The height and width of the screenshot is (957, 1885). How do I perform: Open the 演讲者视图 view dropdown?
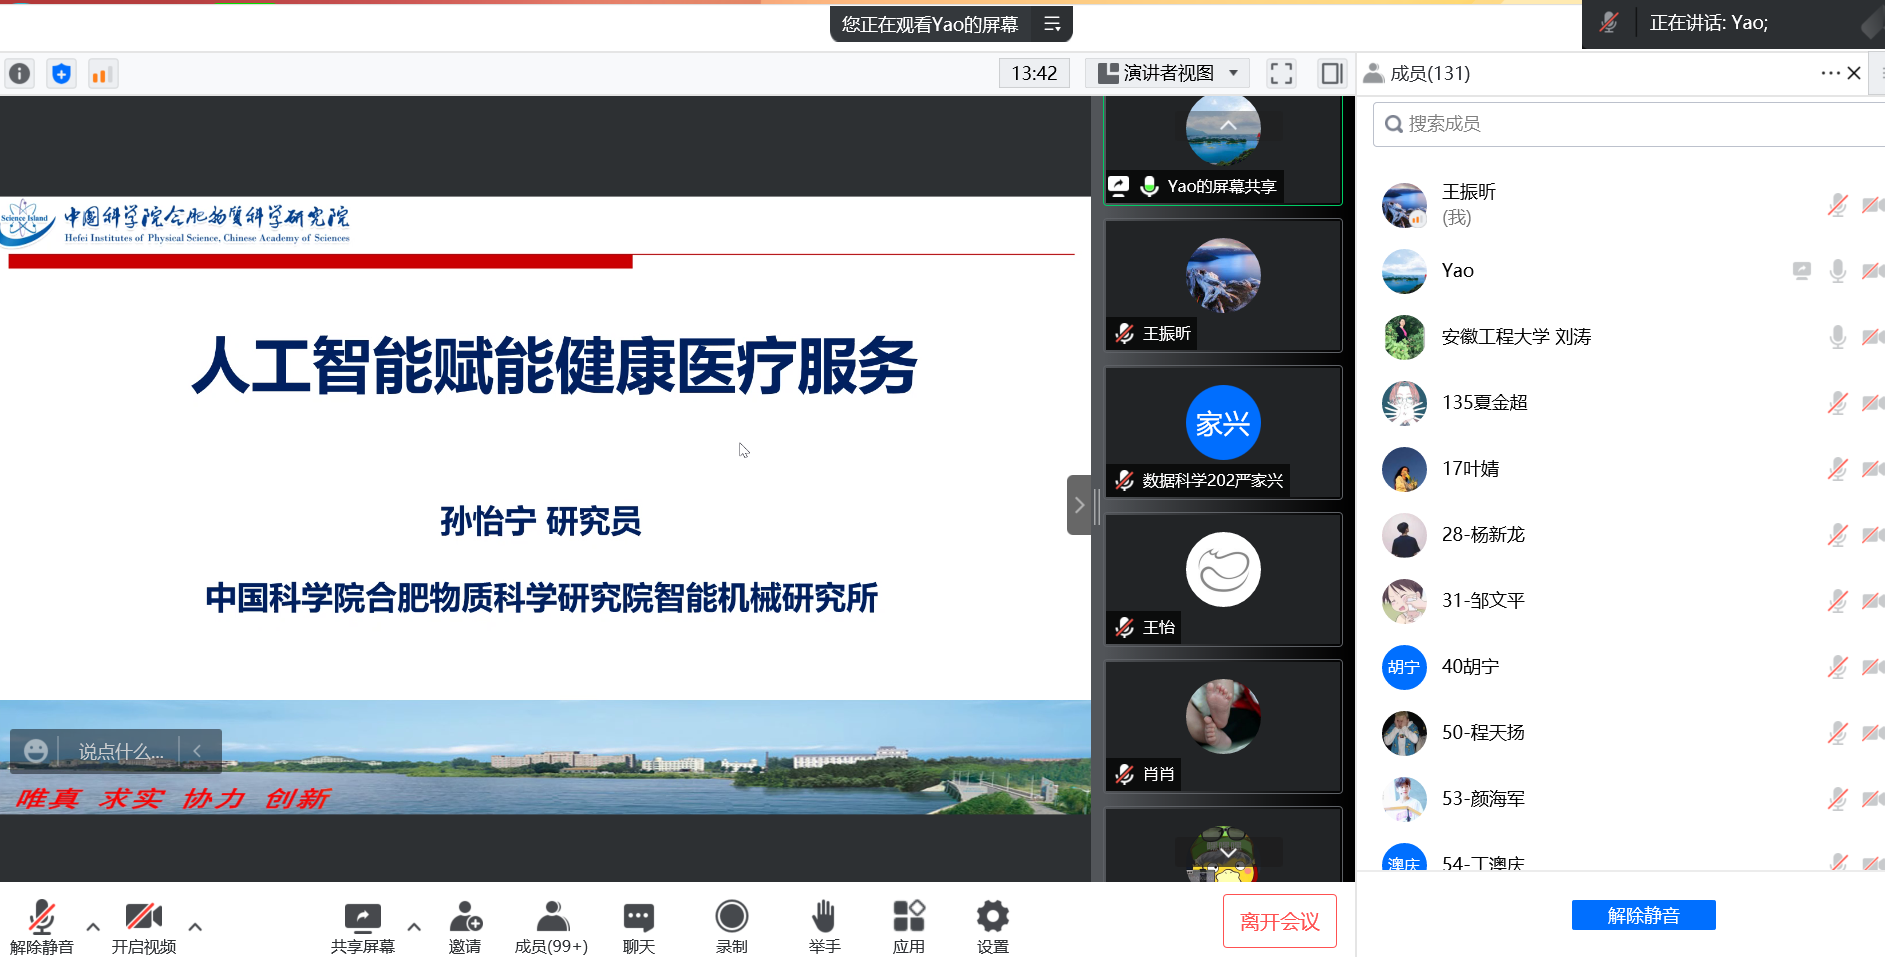coord(1168,73)
